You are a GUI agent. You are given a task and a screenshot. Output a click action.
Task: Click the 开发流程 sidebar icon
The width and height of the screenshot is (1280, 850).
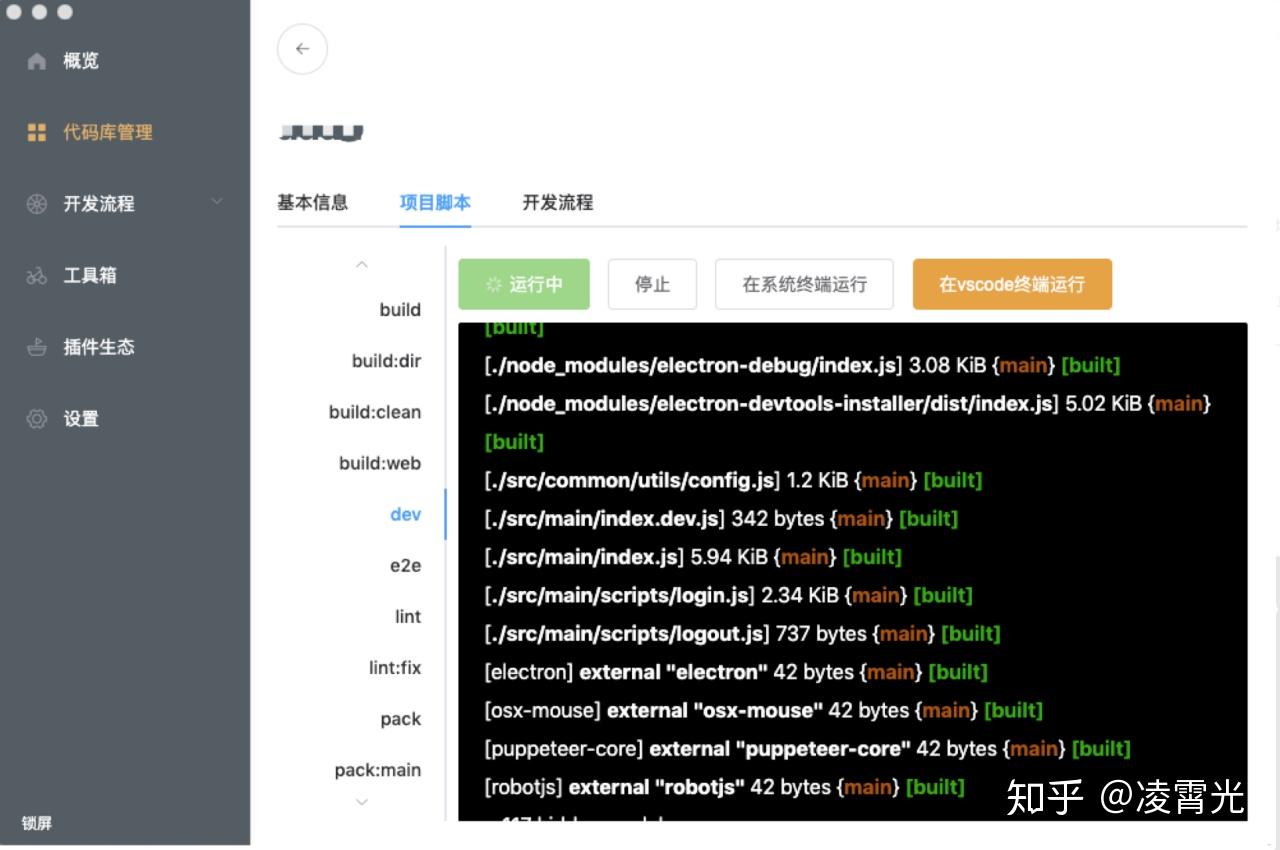coord(37,204)
